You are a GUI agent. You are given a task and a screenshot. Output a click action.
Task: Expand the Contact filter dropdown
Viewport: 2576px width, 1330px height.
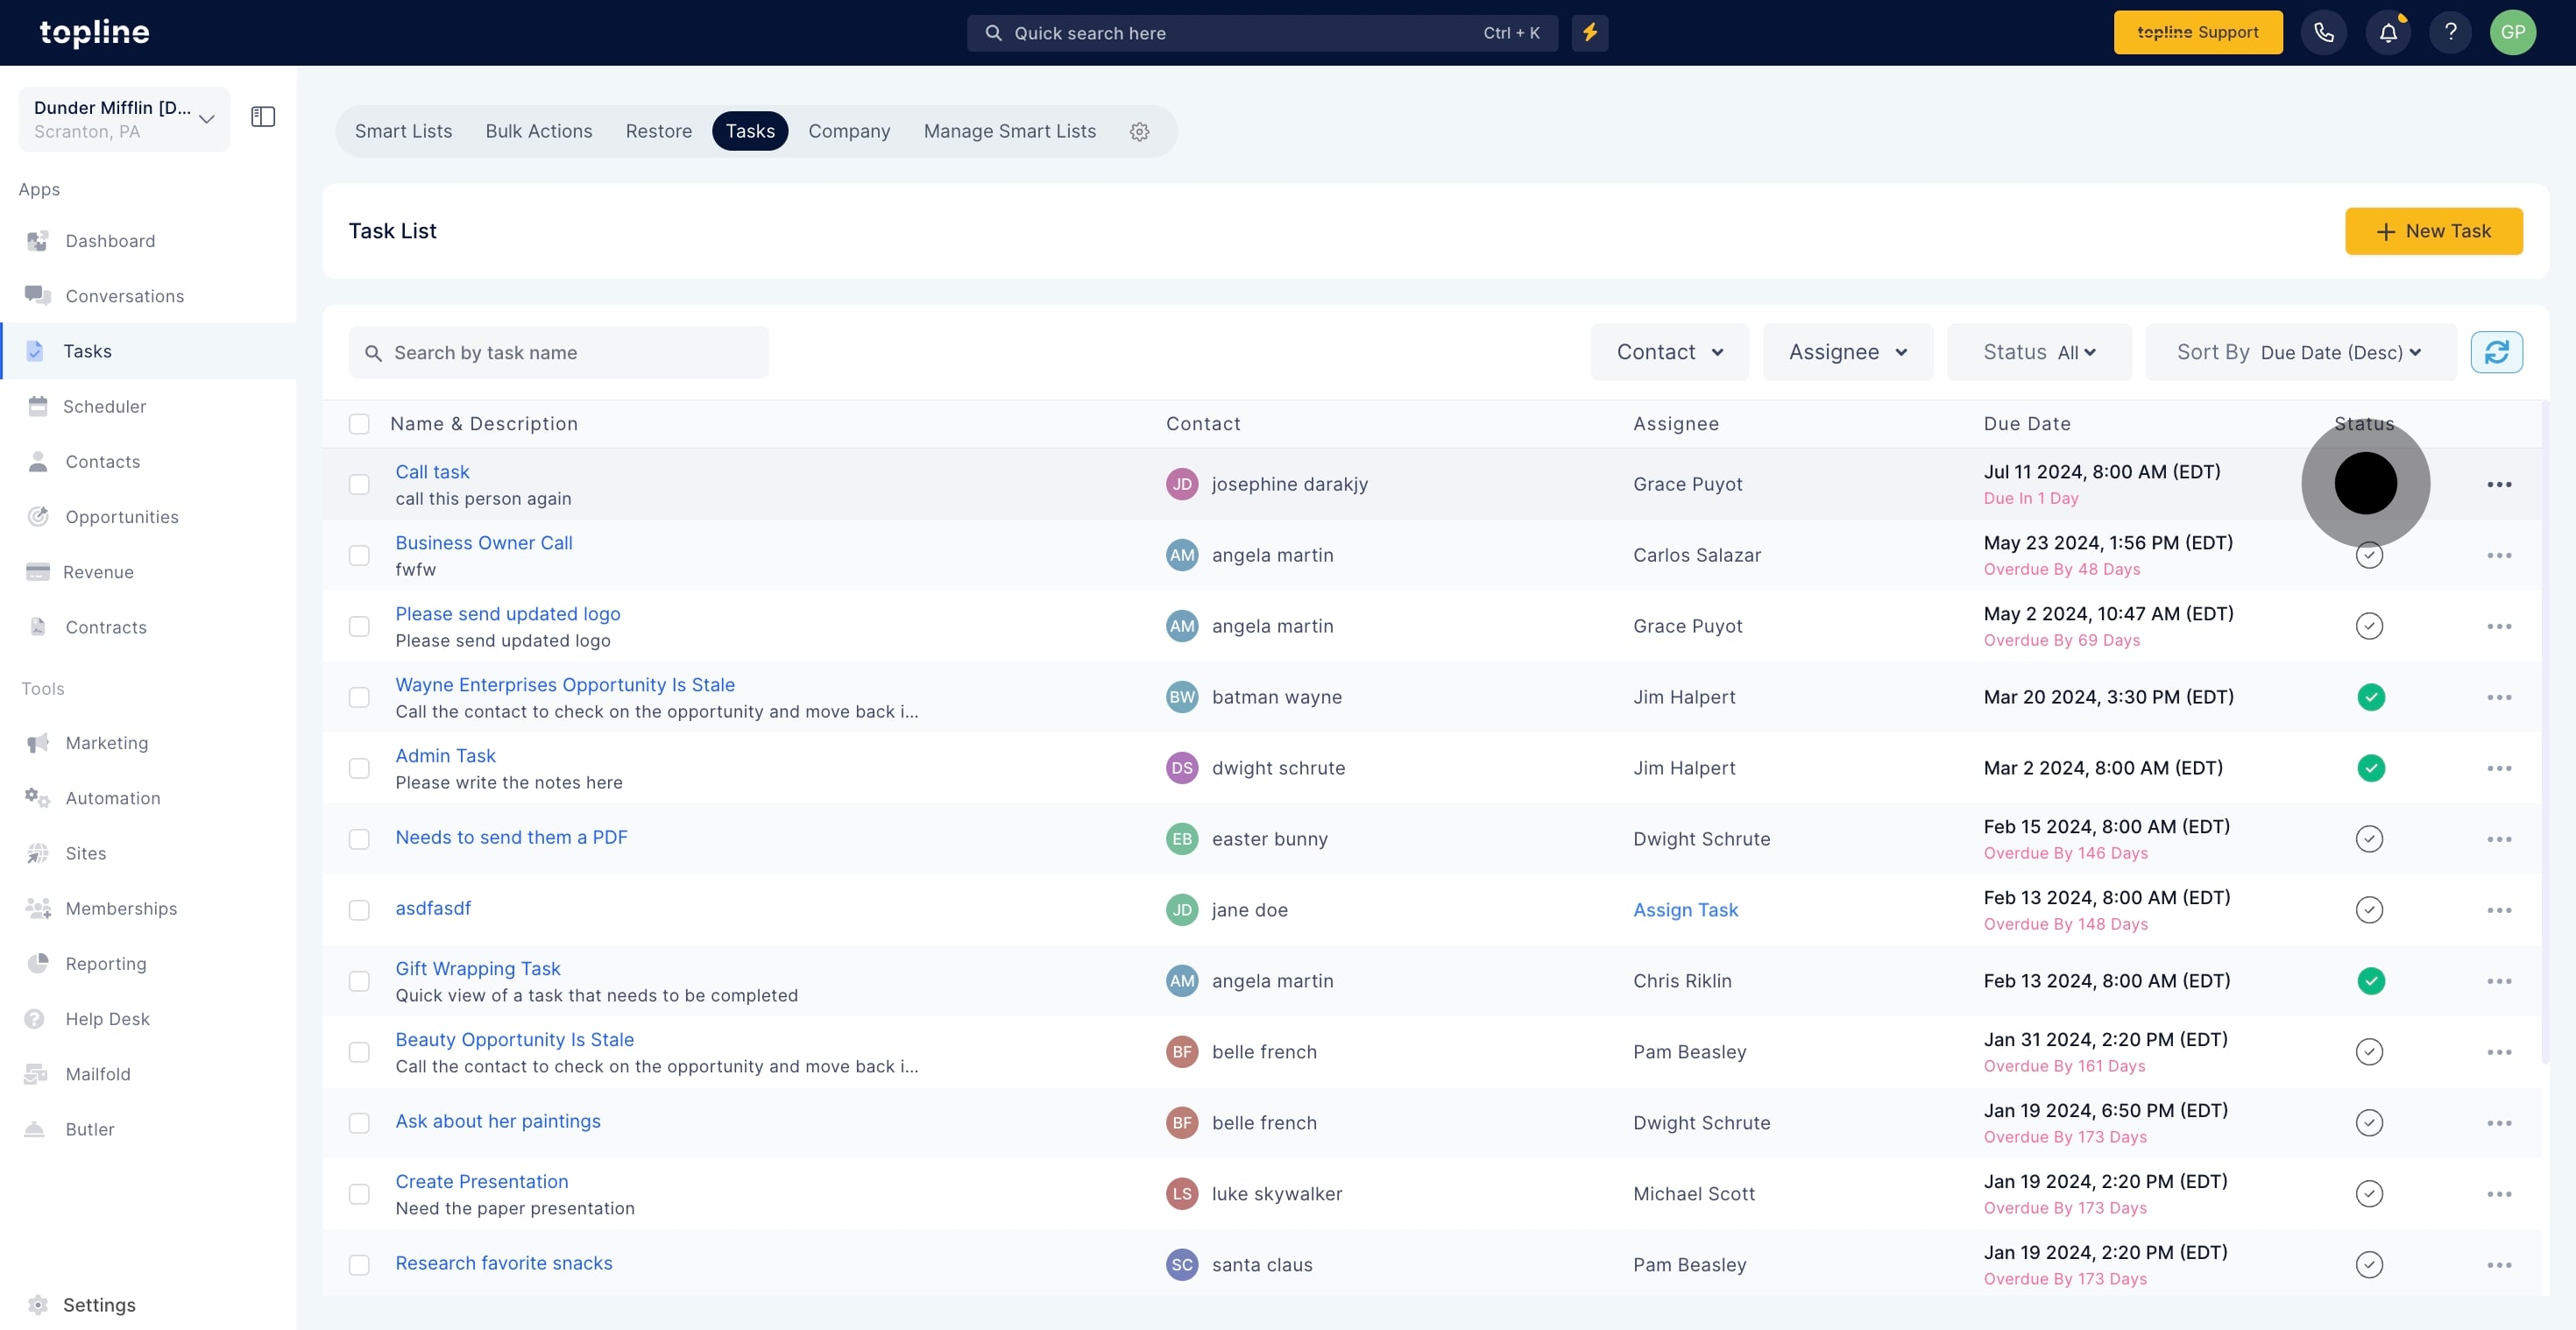tap(1669, 352)
